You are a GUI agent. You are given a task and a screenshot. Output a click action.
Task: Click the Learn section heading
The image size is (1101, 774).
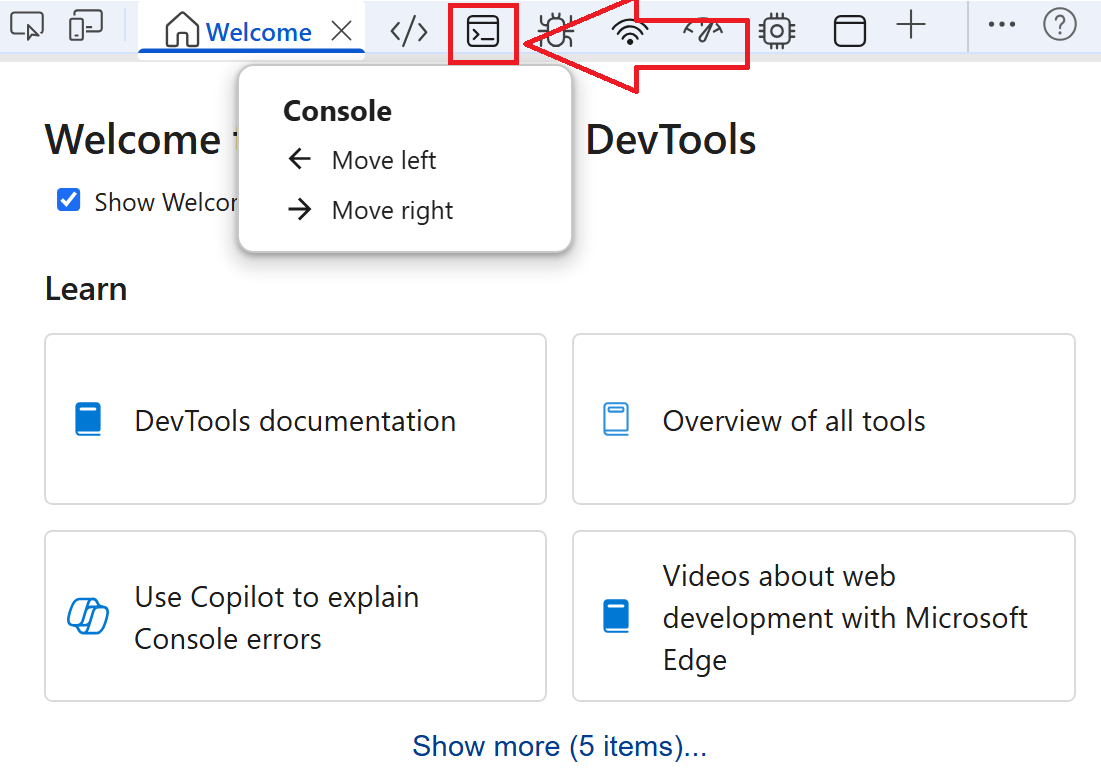click(86, 289)
